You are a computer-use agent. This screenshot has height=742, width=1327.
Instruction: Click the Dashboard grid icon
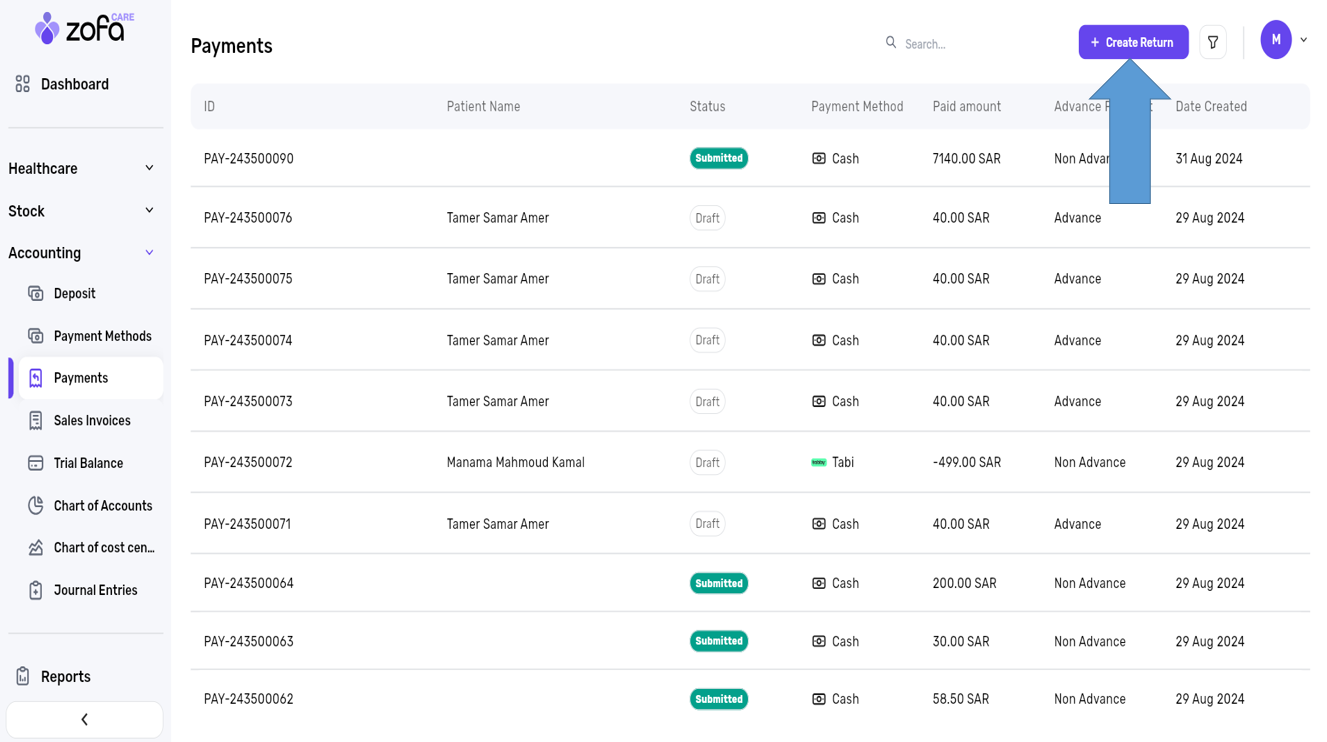point(23,84)
